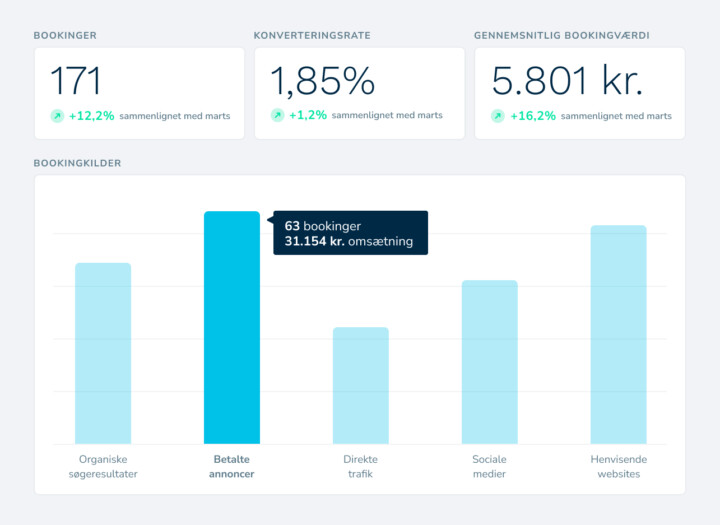Click 'sammenlignet med marts' under 5.801 kr.
The image size is (720, 525).
point(616,116)
